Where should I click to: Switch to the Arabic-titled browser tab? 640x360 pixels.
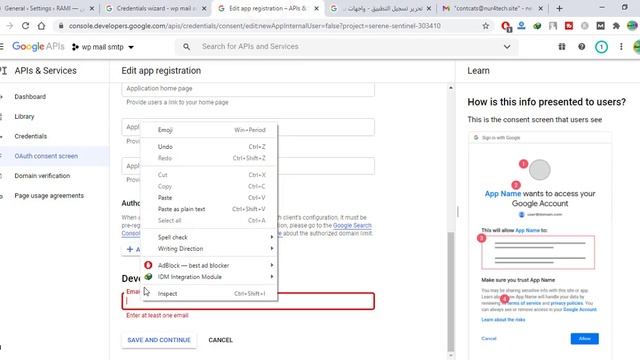pyautogui.click(x=380, y=8)
